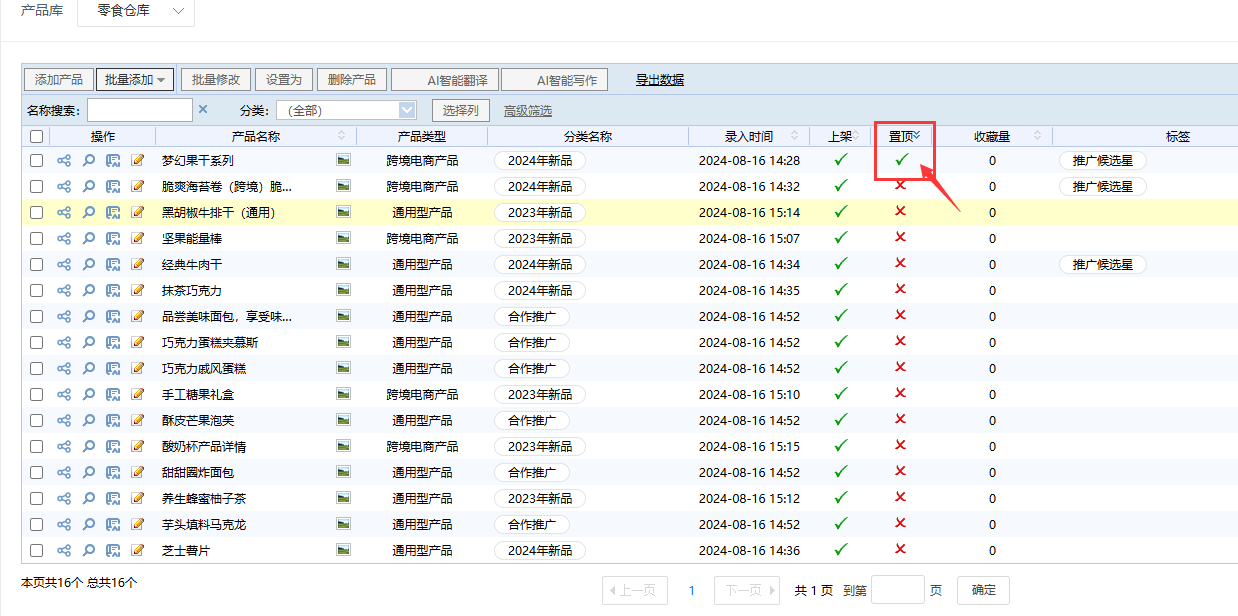
Task: Expand the 批量添加 dropdown button
Action: [135, 80]
